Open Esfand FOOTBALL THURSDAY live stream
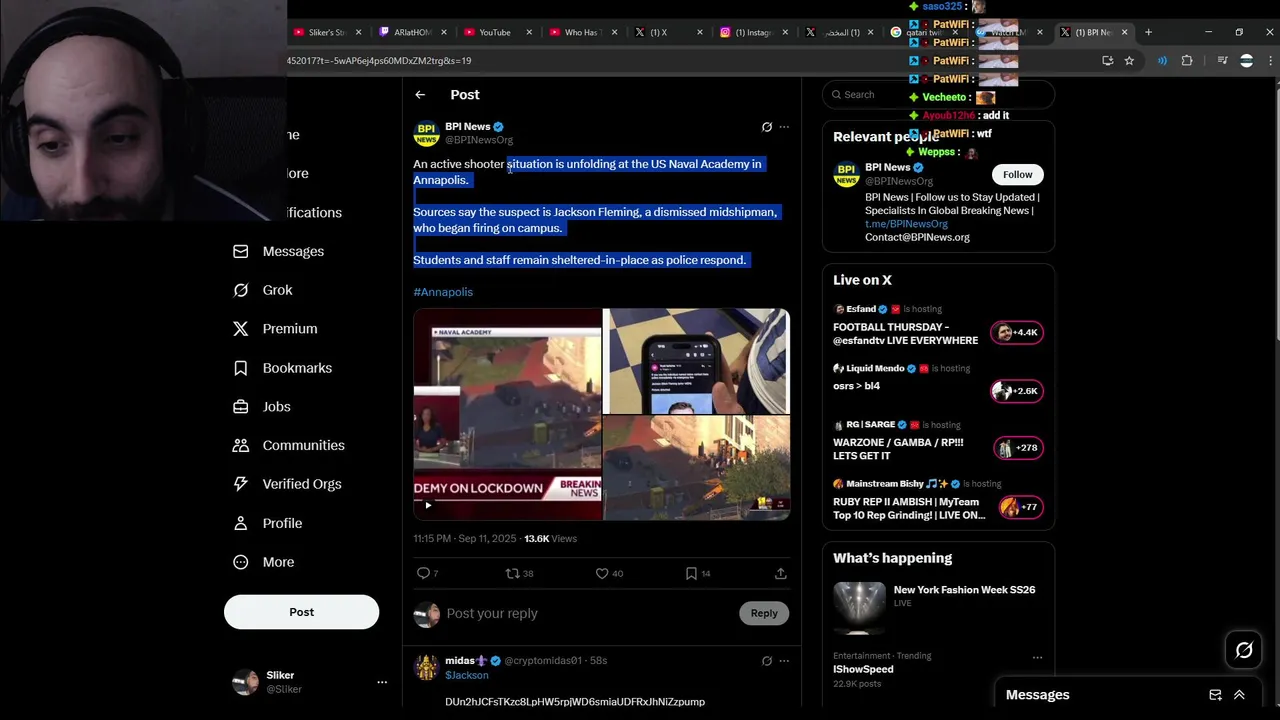The height and width of the screenshot is (720, 1280). pyautogui.click(x=938, y=326)
